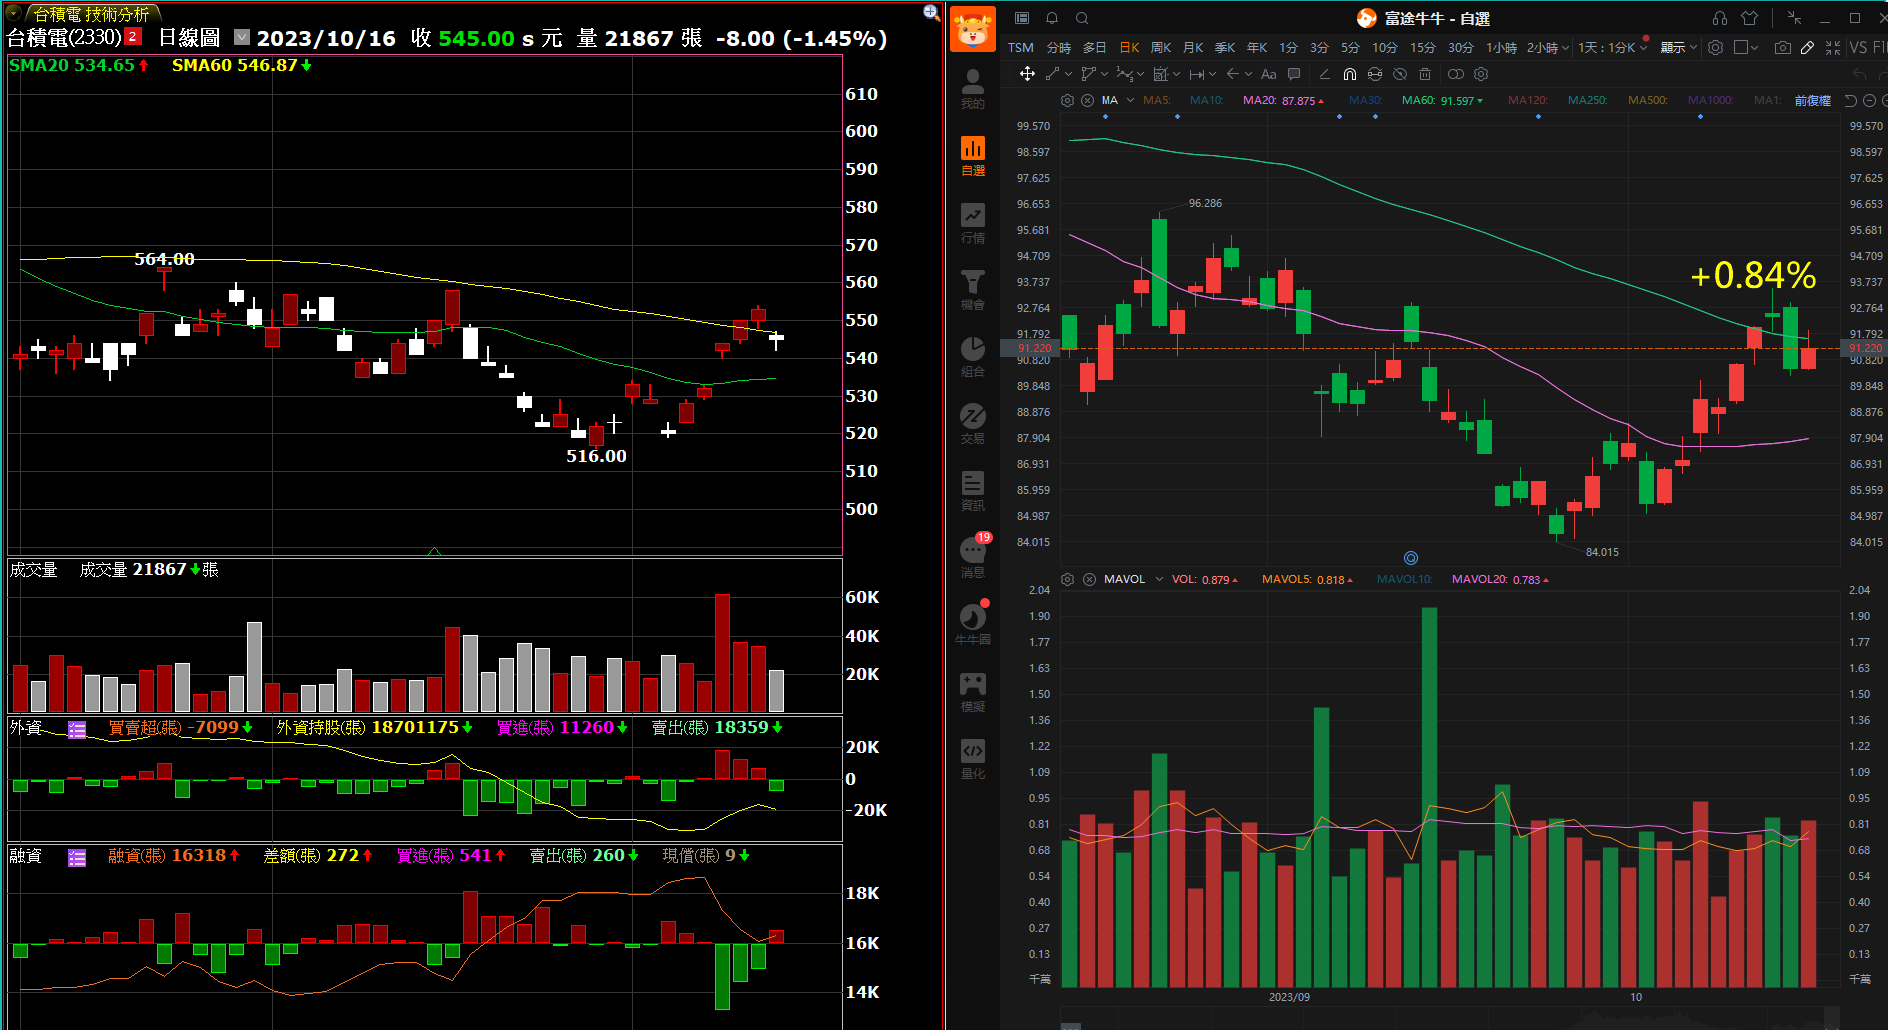The image size is (1888, 1030).
Task: Click the magnifier icon on TSMC chart
Action: [931, 12]
